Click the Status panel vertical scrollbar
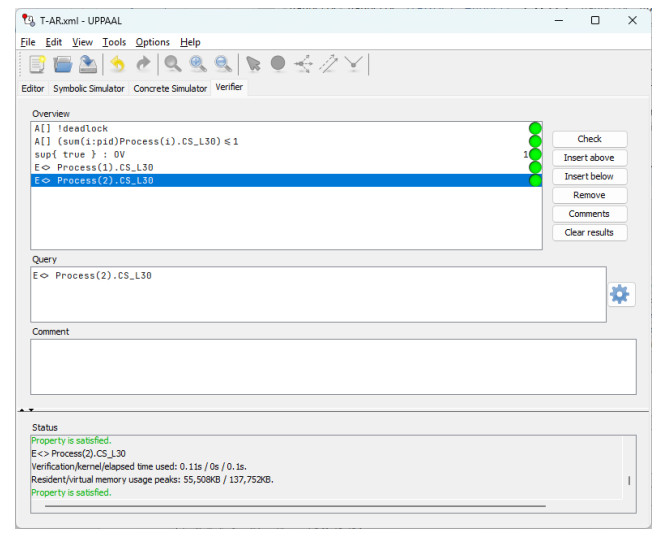 629,480
